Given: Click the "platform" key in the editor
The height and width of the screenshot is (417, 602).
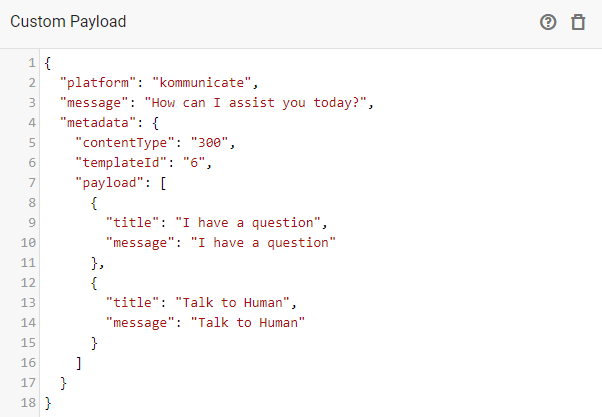Looking at the screenshot, I should pos(97,81).
